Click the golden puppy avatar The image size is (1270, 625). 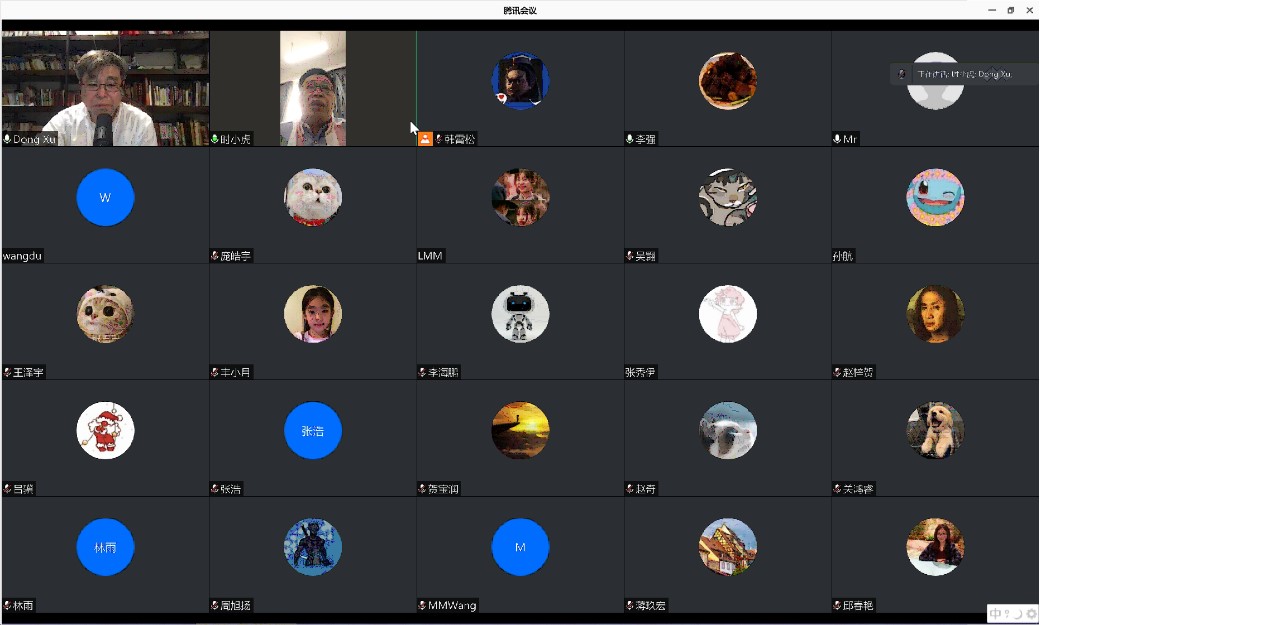pos(935,431)
